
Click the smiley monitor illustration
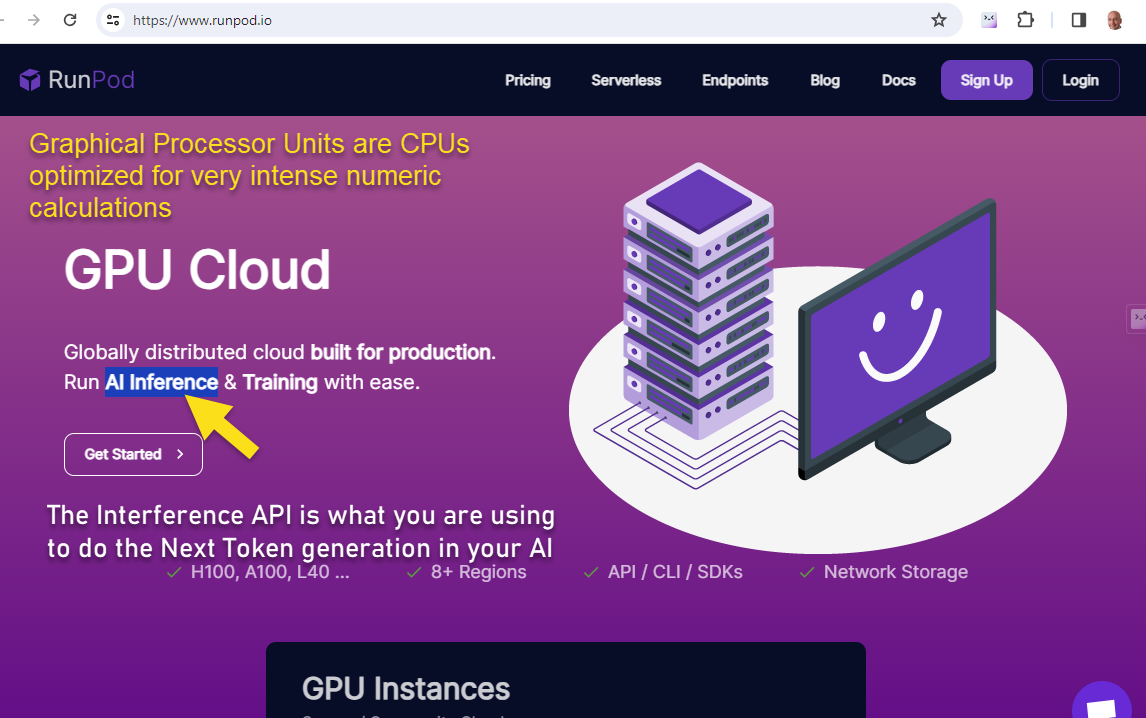tap(899, 340)
